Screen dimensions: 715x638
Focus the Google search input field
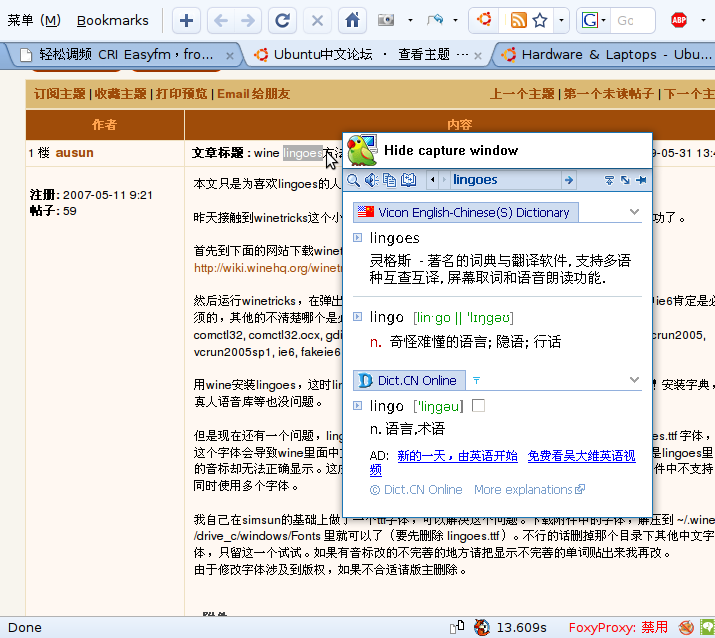634,21
